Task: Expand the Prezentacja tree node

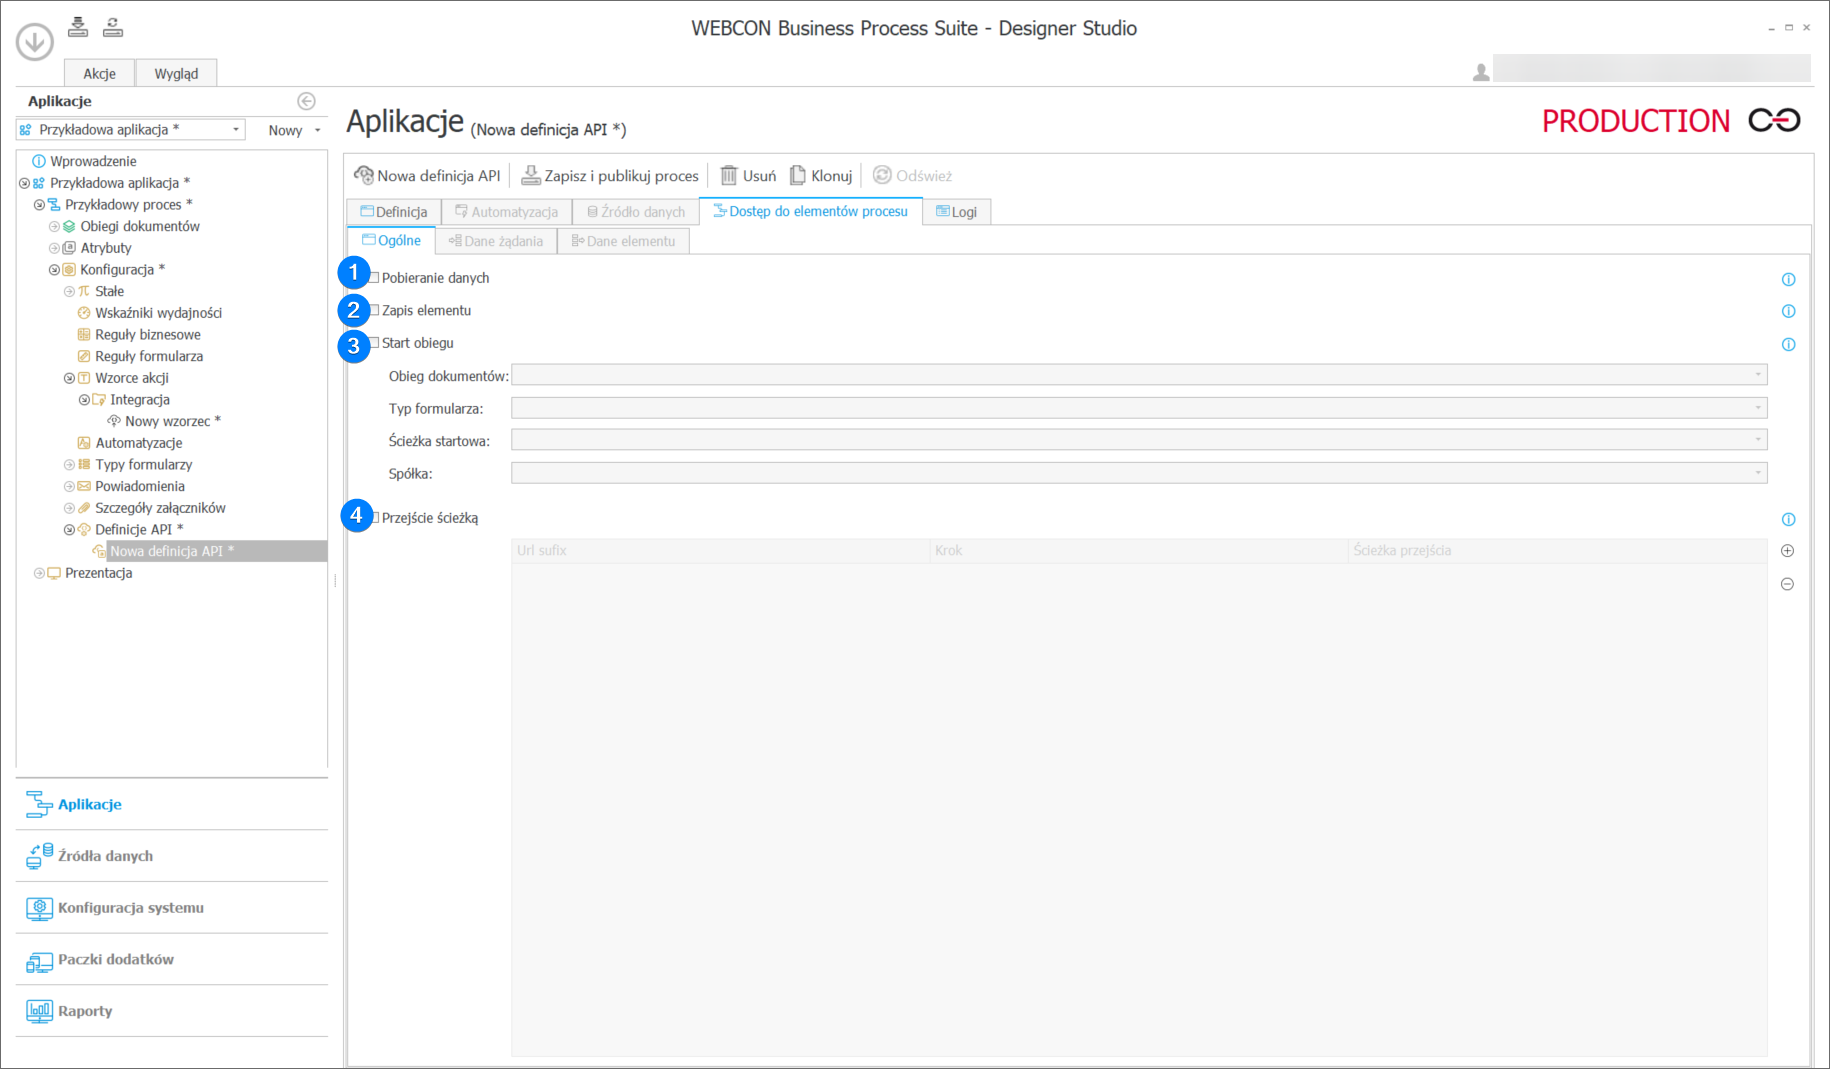Action: pyautogui.click(x=39, y=573)
